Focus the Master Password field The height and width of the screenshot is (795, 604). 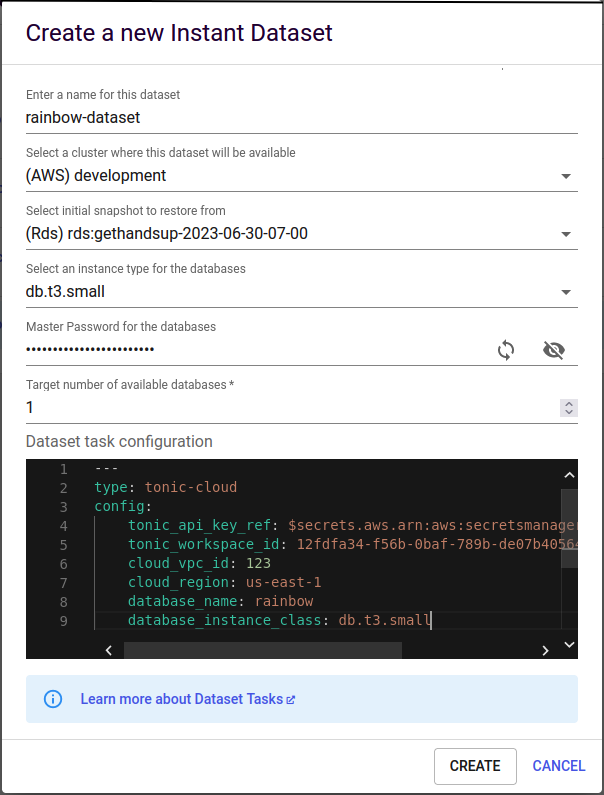[250, 349]
